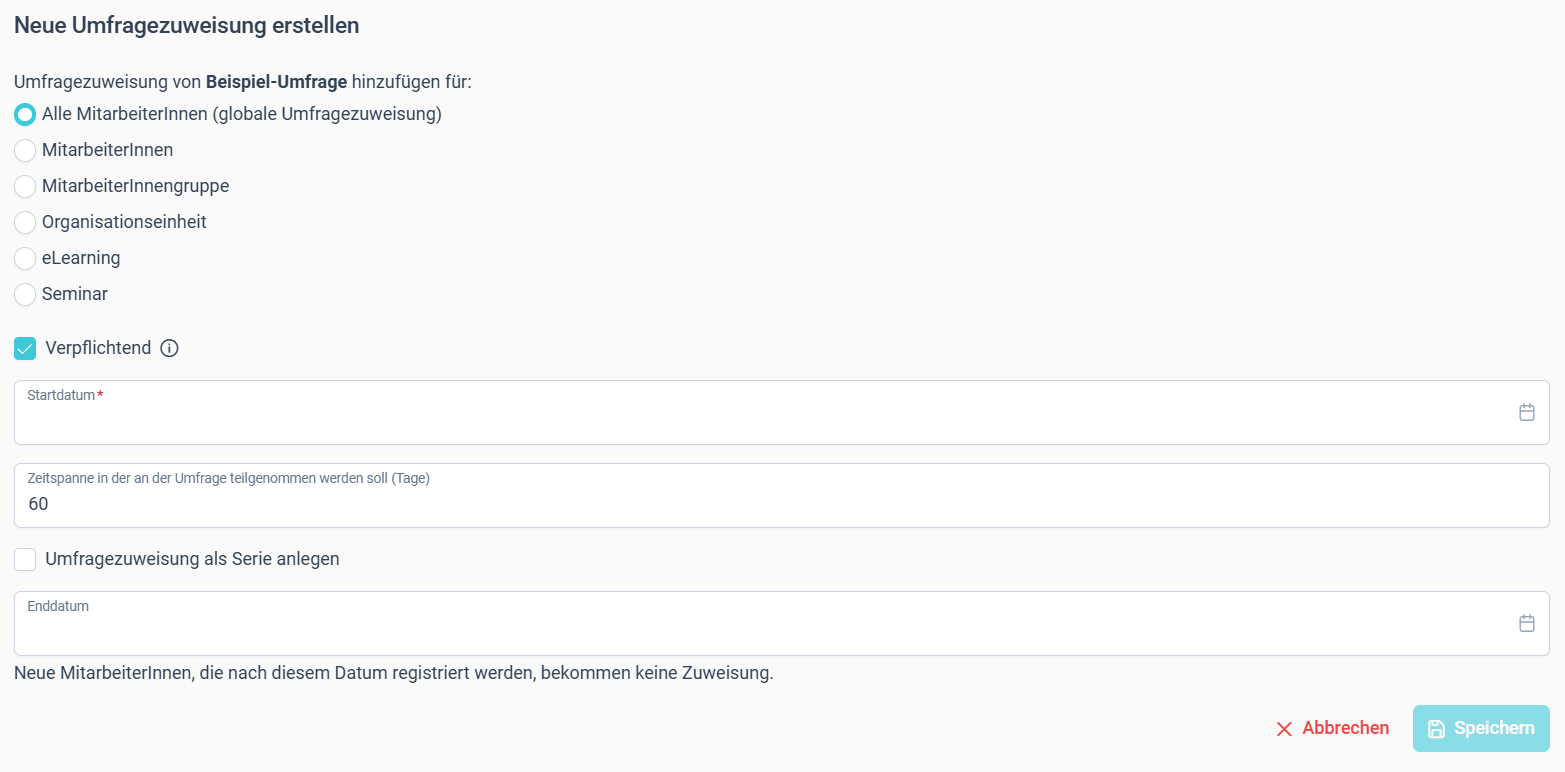Viewport: 1565px width, 772px height.
Task: Click the Seminar option label text
Action: click(x=75, y=294)
